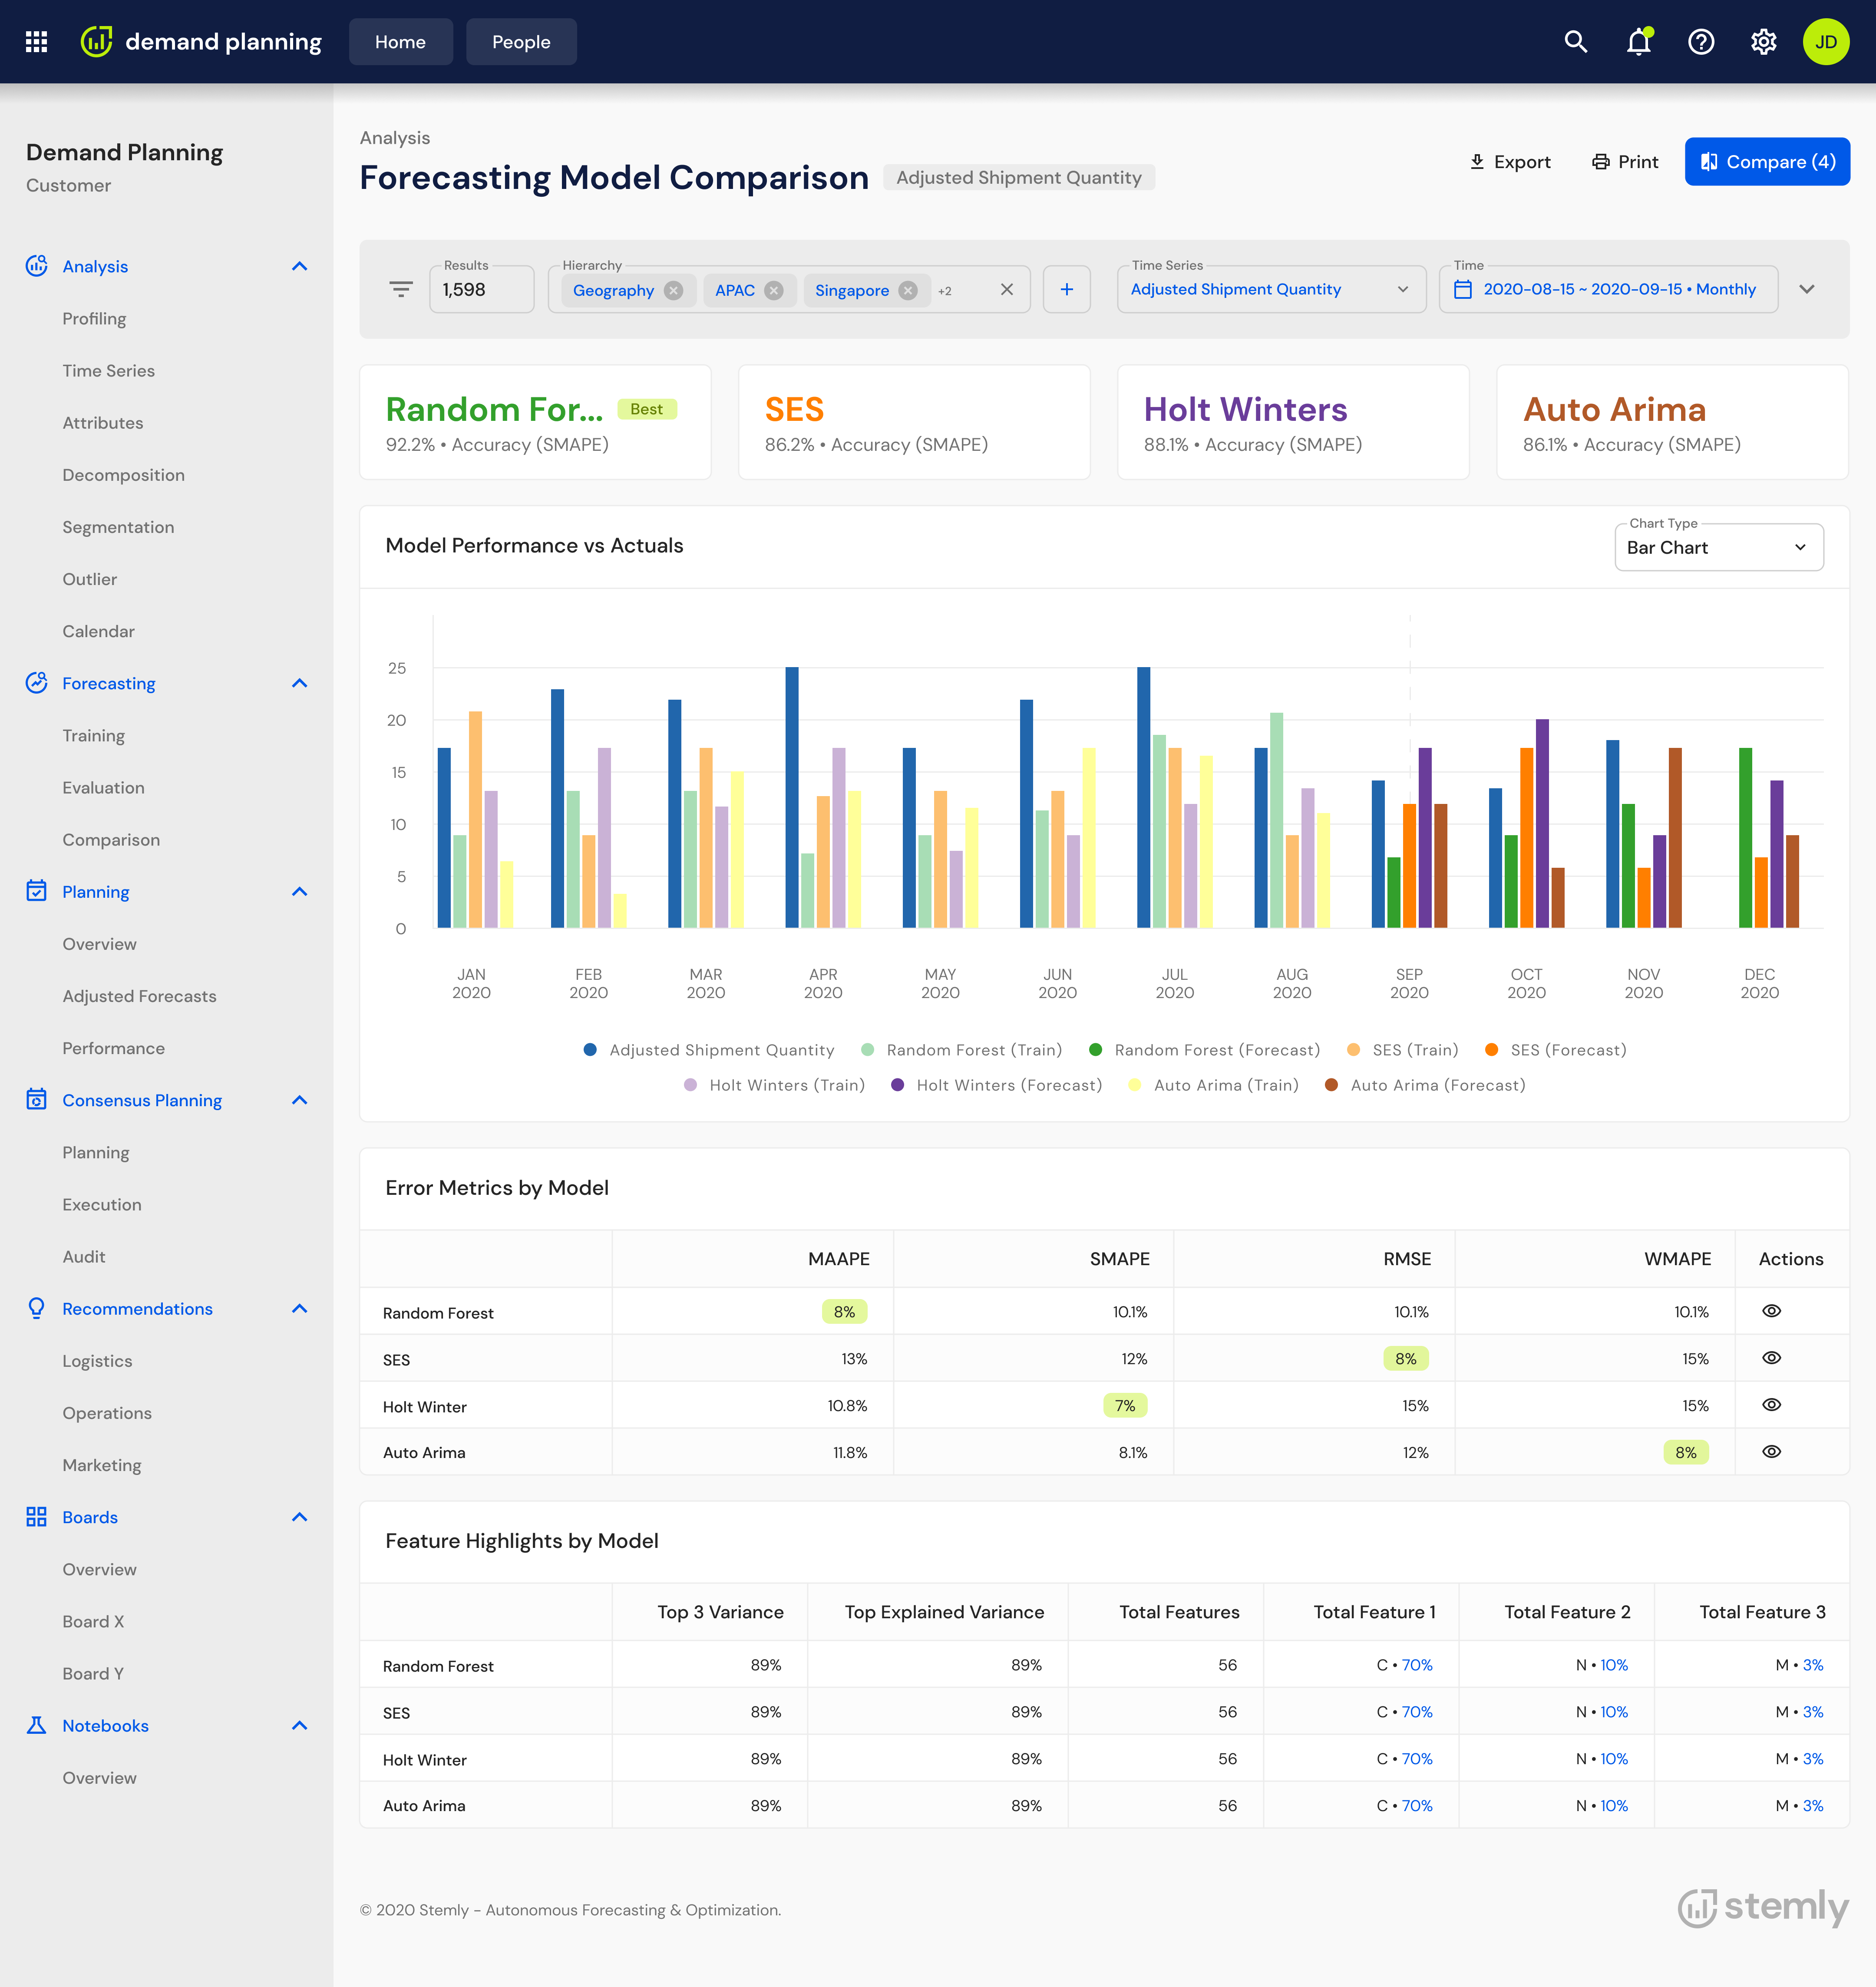Open the help question mark icon

(x=1701, y=42)
